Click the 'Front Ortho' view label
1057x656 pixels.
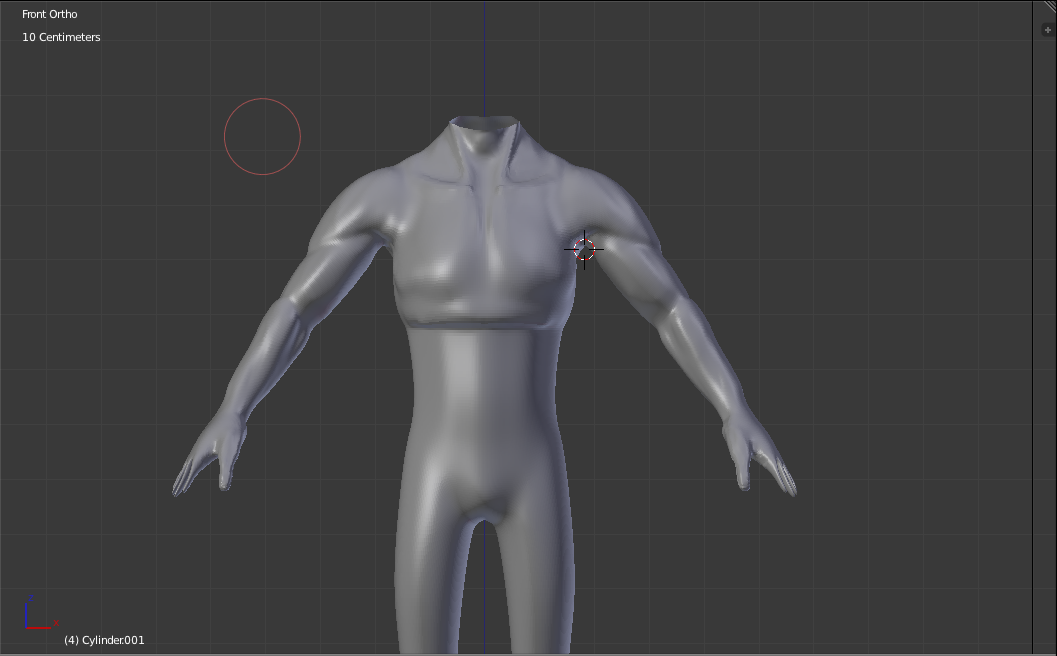(x=50, y=14)
